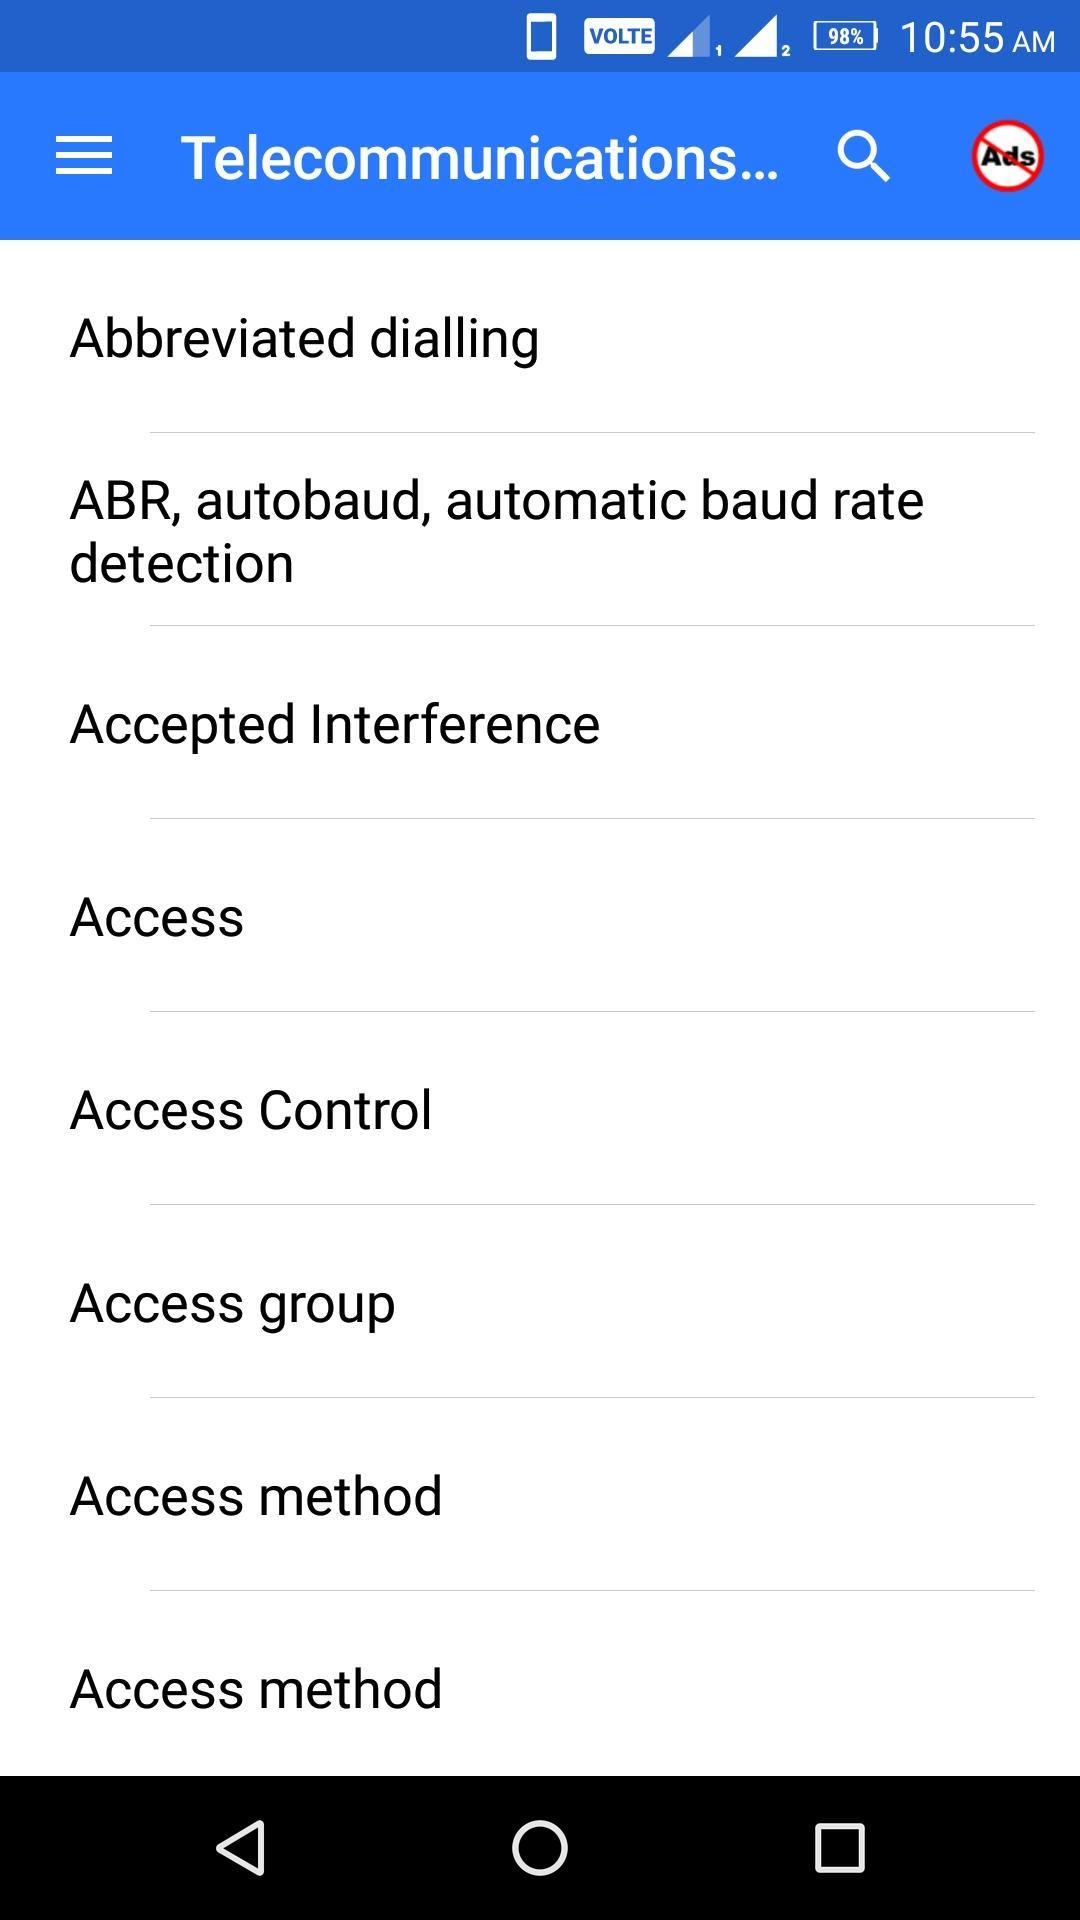This screenshot has width=1080, height=1920.
Task: Open the Abbreviated dialling entry
Action: pos(540,337)
